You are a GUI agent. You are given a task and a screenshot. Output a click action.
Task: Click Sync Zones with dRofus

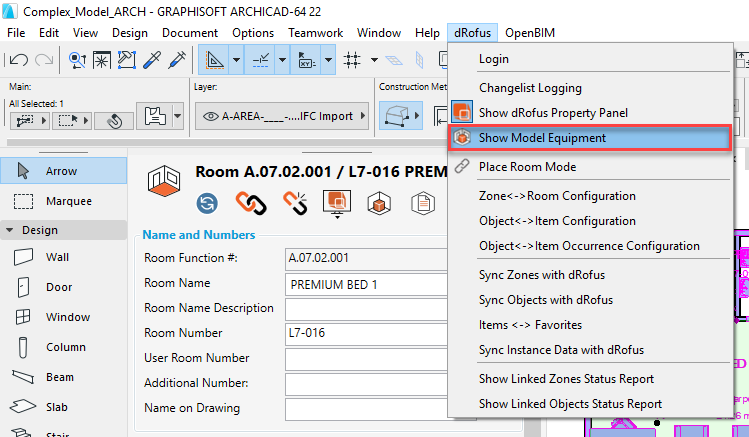point(541,274)
